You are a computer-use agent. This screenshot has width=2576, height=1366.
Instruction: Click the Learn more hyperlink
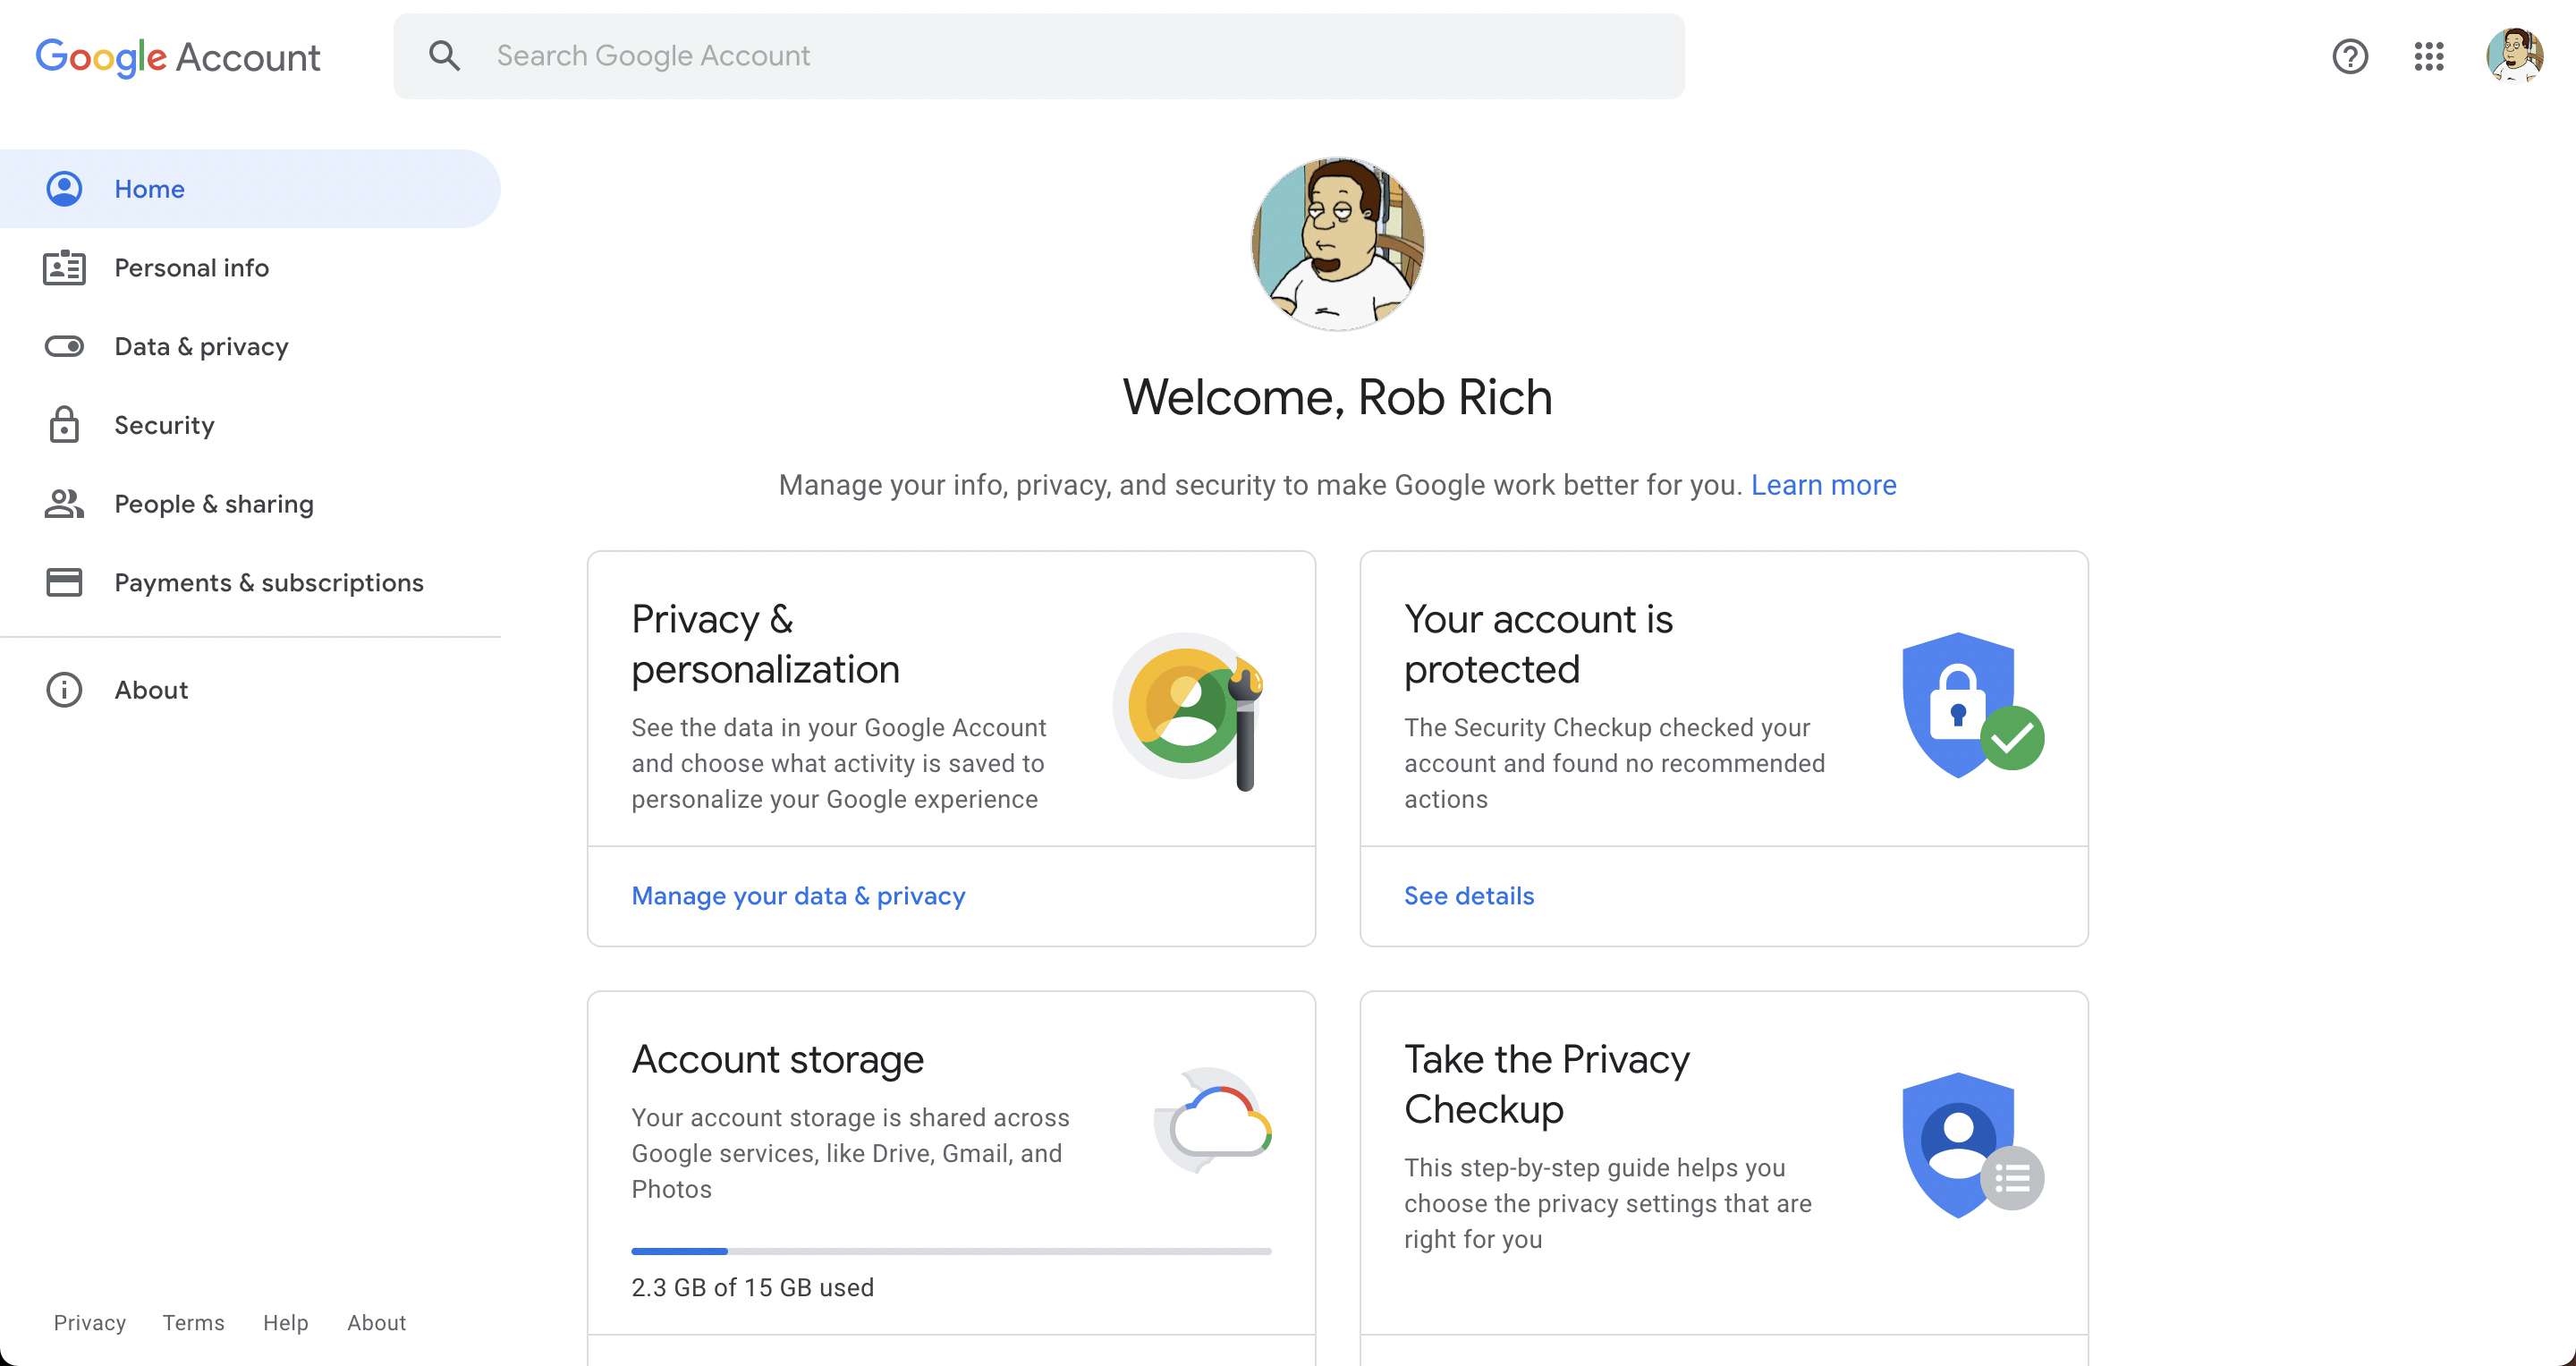tap(1823, 484)
